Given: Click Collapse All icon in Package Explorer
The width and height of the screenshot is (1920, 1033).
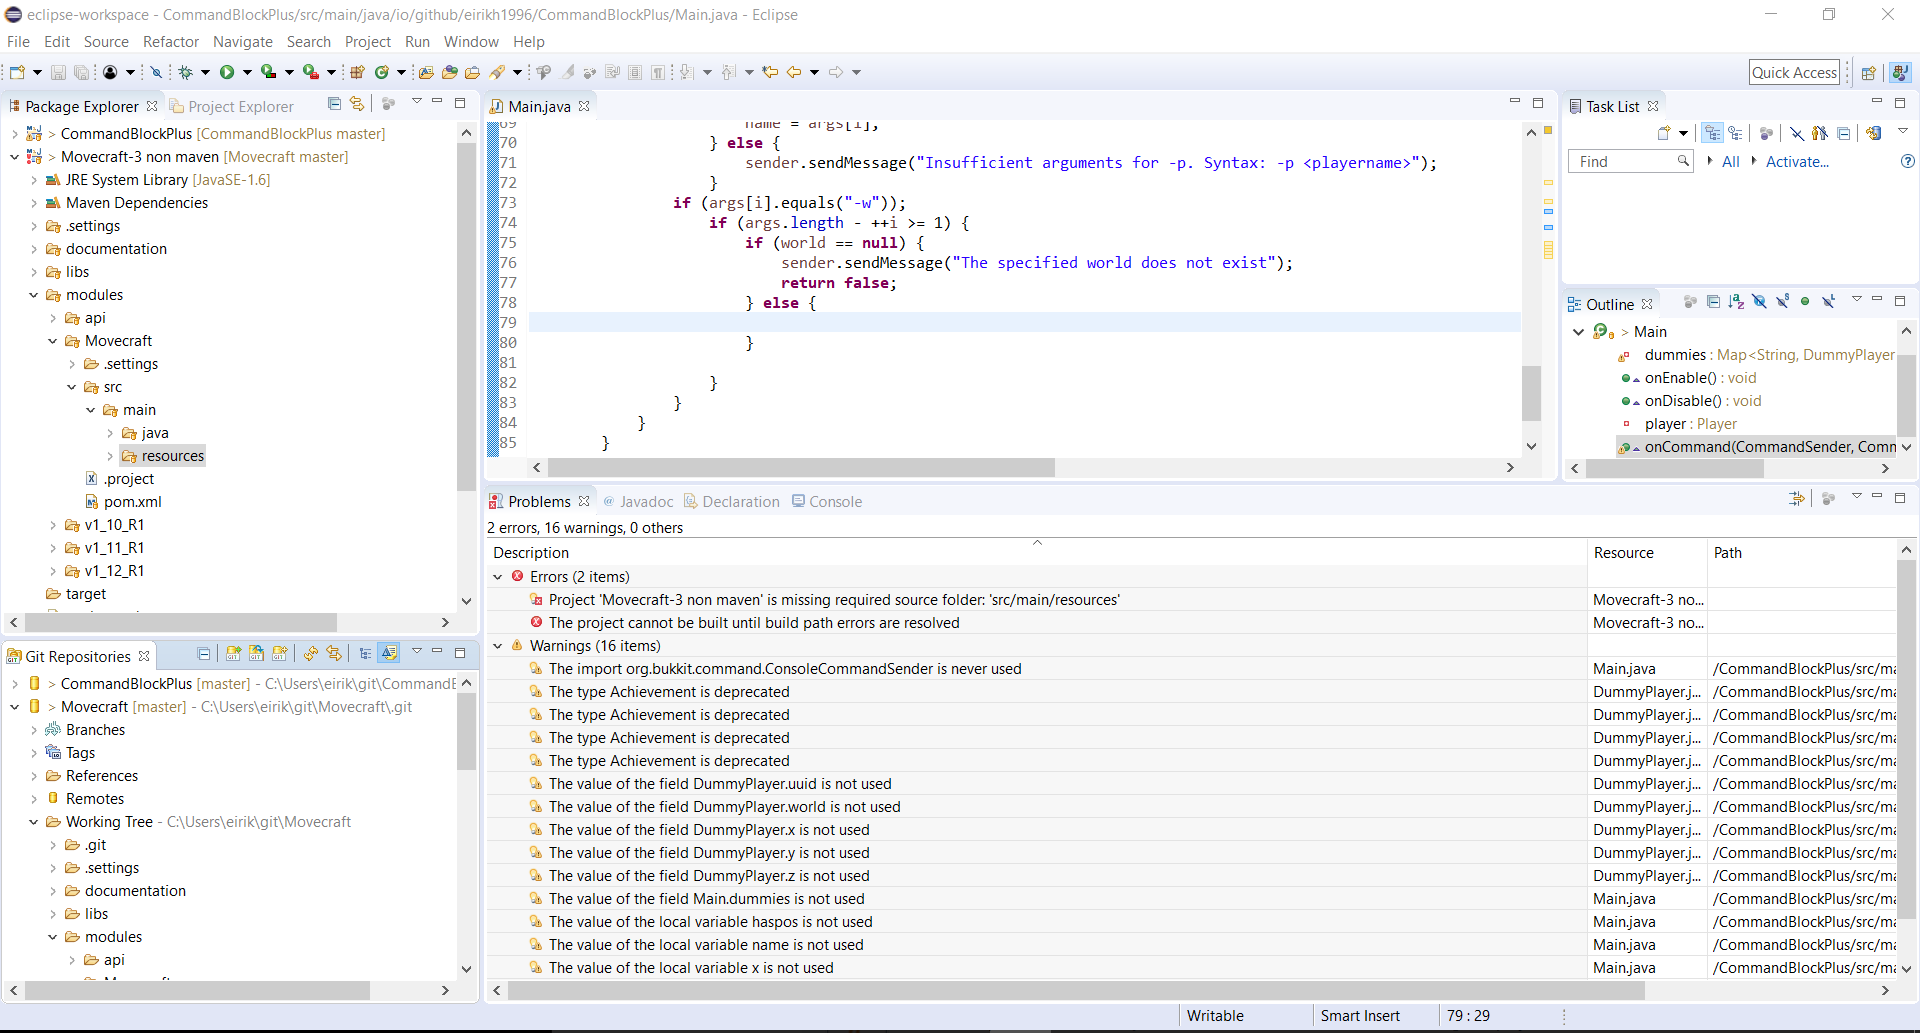Looking at the screenshot, I should click(335, 104).
